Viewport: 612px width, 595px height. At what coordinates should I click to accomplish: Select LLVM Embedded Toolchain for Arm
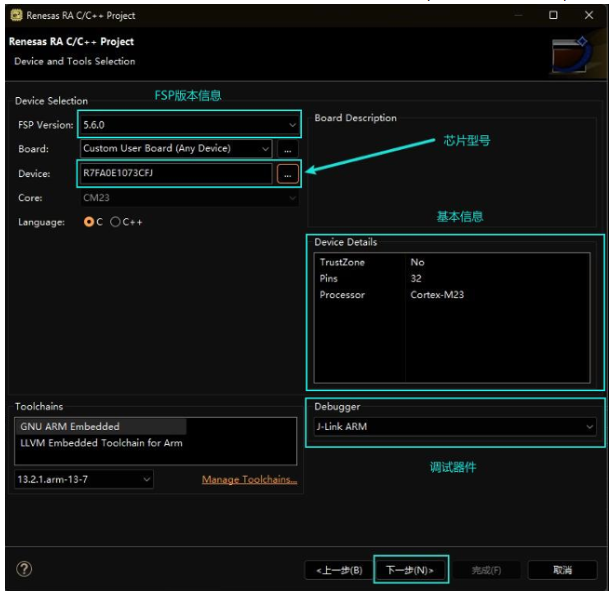point(101,443)
